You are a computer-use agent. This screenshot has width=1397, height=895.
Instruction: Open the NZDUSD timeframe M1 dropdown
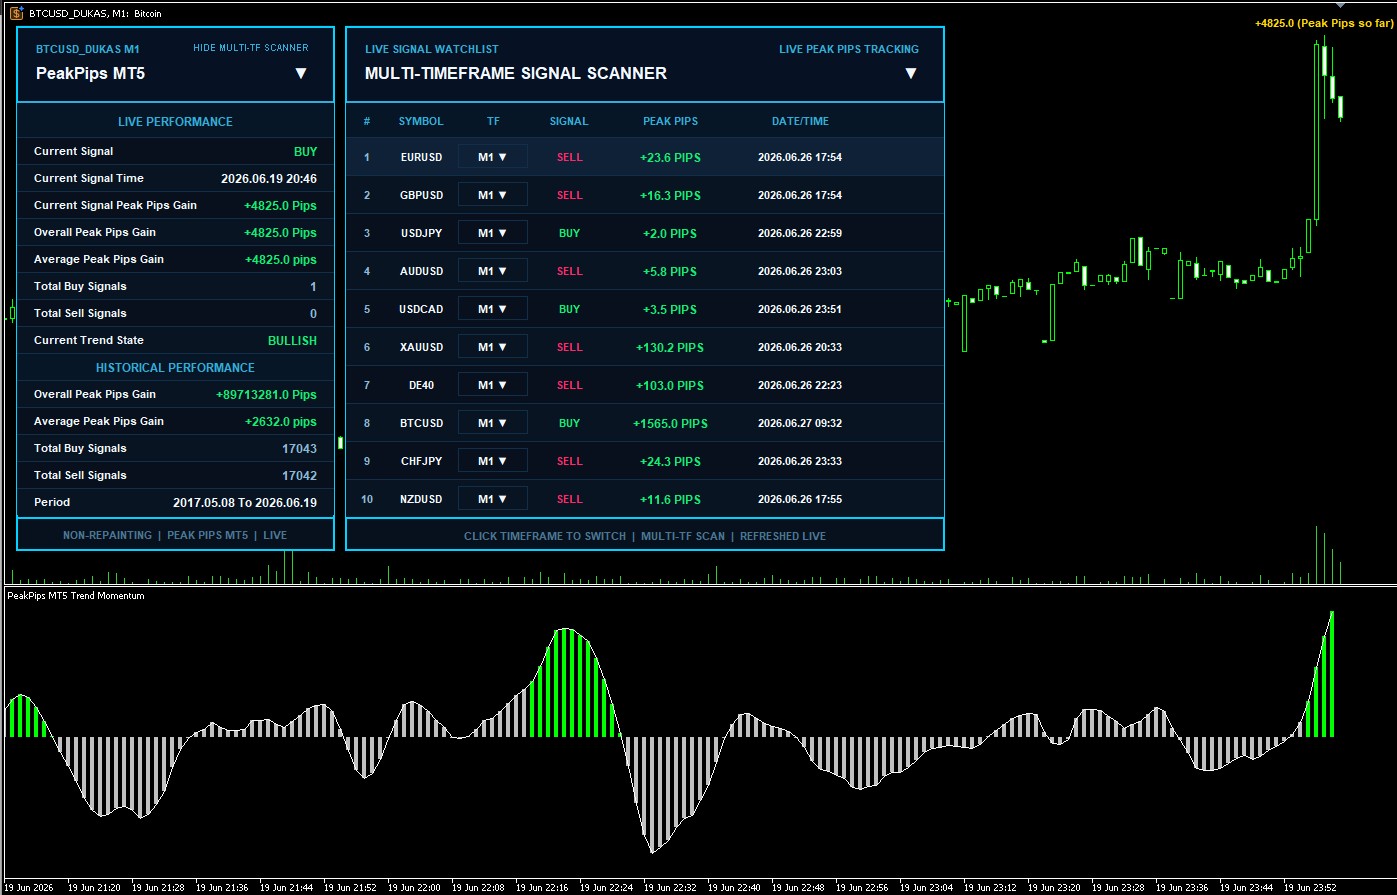tap(492, 499)
